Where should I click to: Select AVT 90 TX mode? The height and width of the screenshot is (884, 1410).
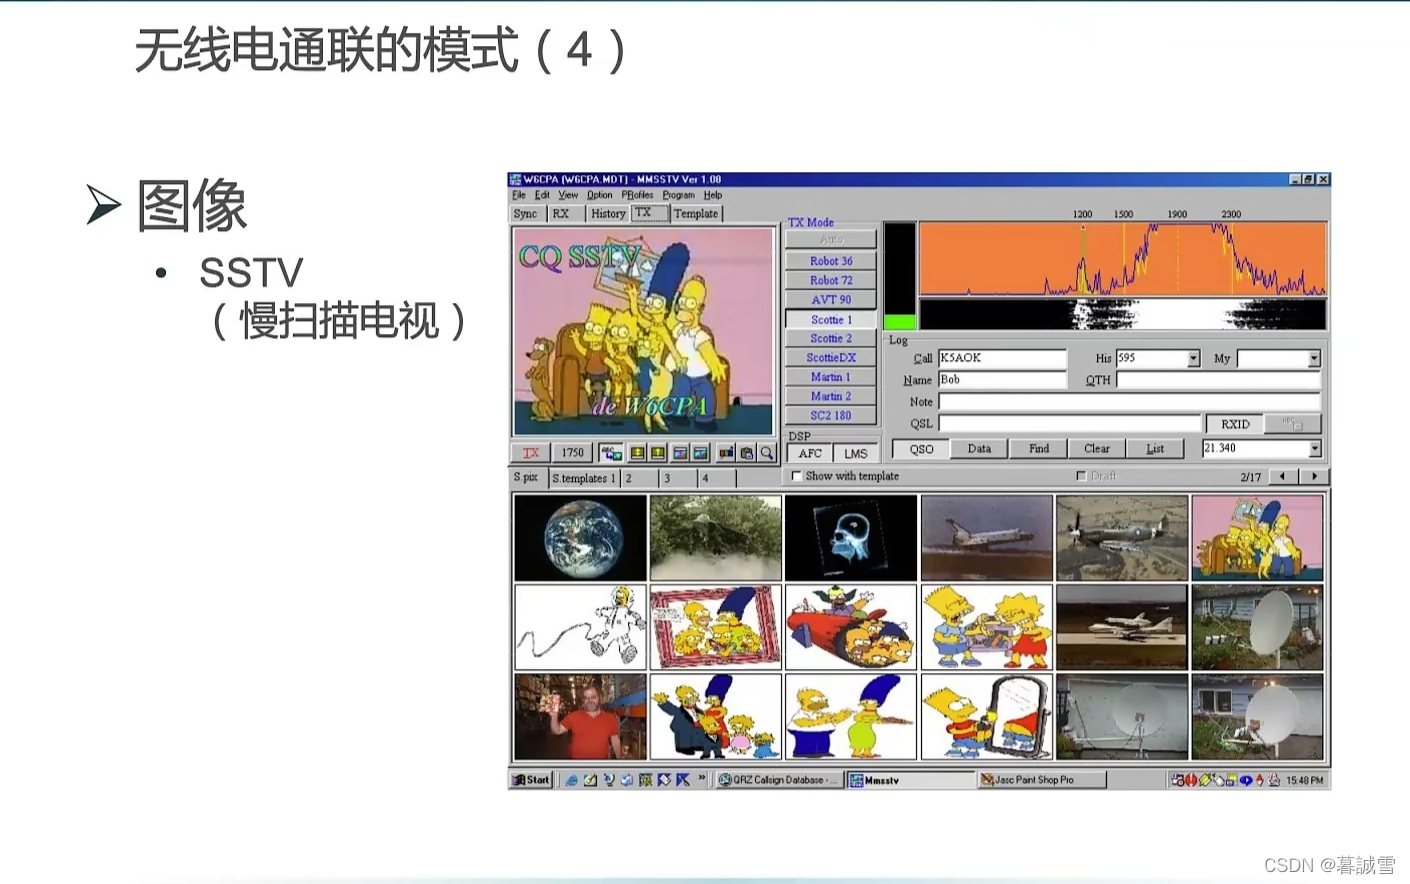click(x=831, y=299)
